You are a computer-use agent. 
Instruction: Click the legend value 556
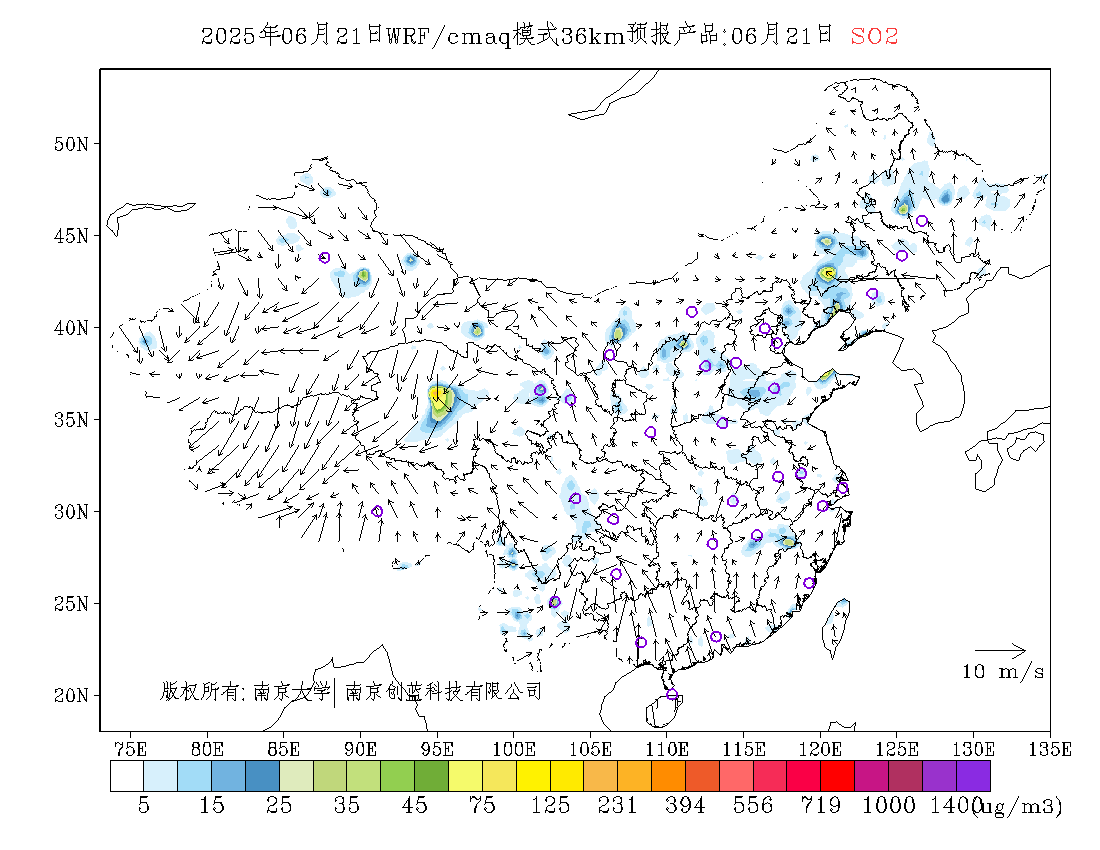(x=753, y=805)
